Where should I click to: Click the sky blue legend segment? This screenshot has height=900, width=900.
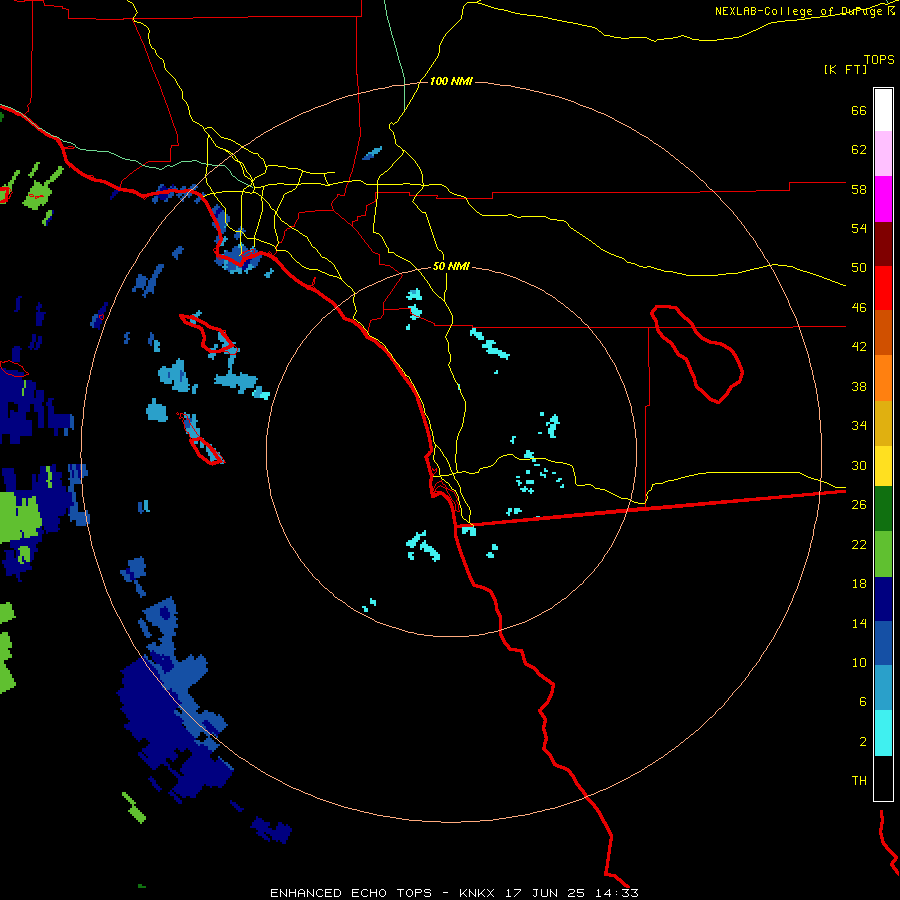coord(883,688)
